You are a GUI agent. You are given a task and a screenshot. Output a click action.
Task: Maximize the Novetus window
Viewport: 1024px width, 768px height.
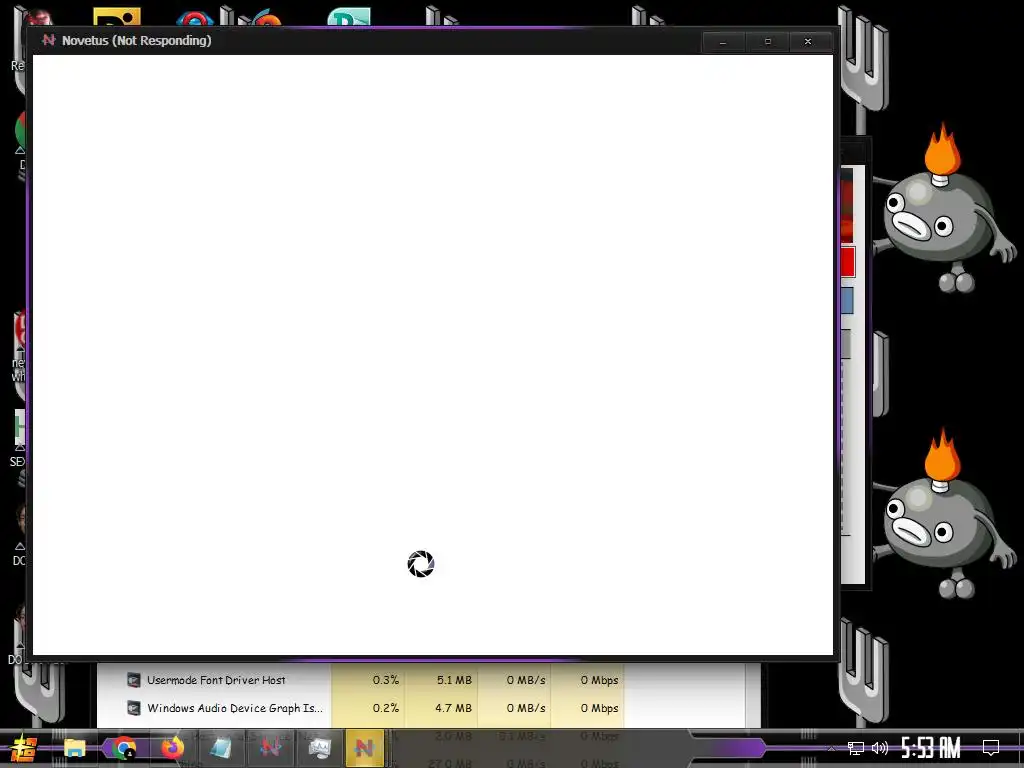[767, 41]
